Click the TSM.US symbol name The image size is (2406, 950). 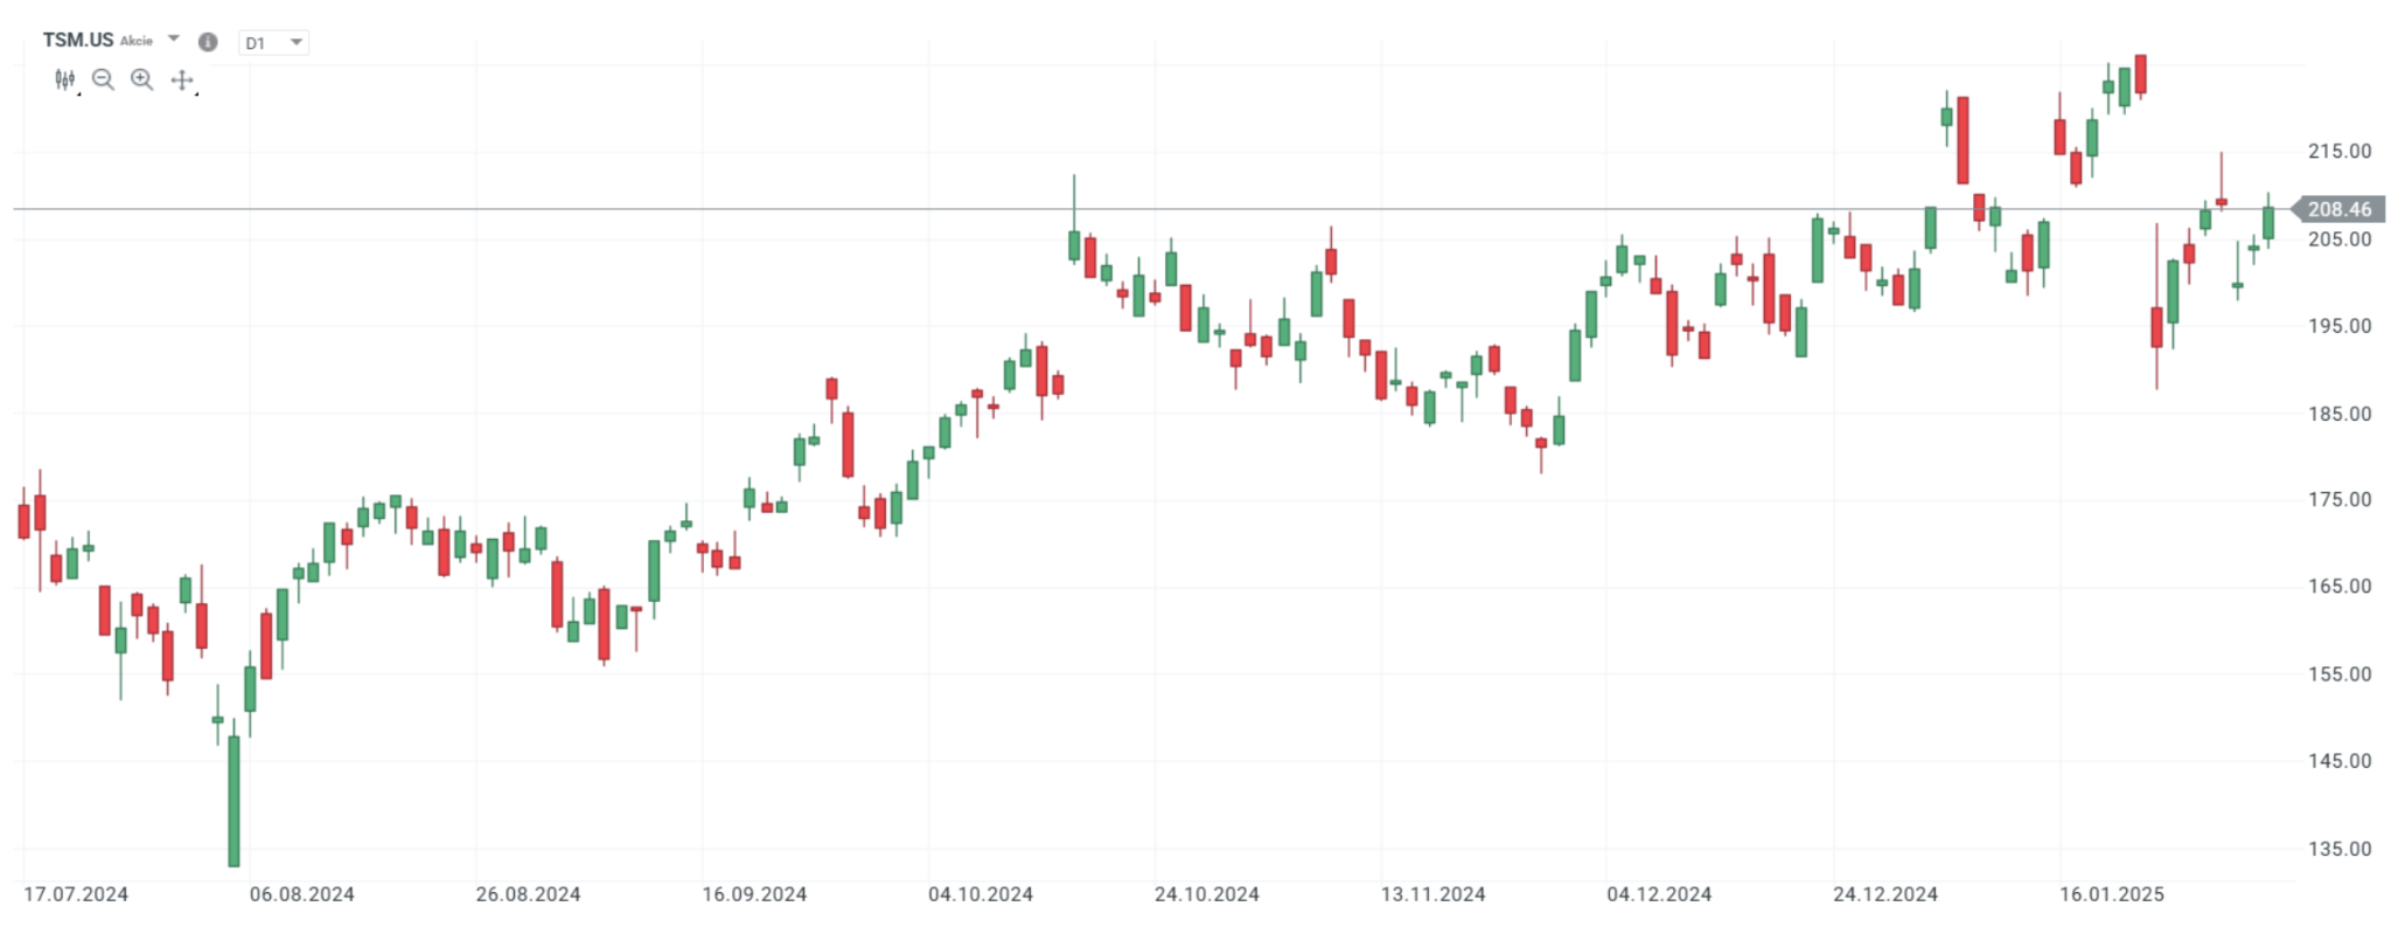(78, 40)
